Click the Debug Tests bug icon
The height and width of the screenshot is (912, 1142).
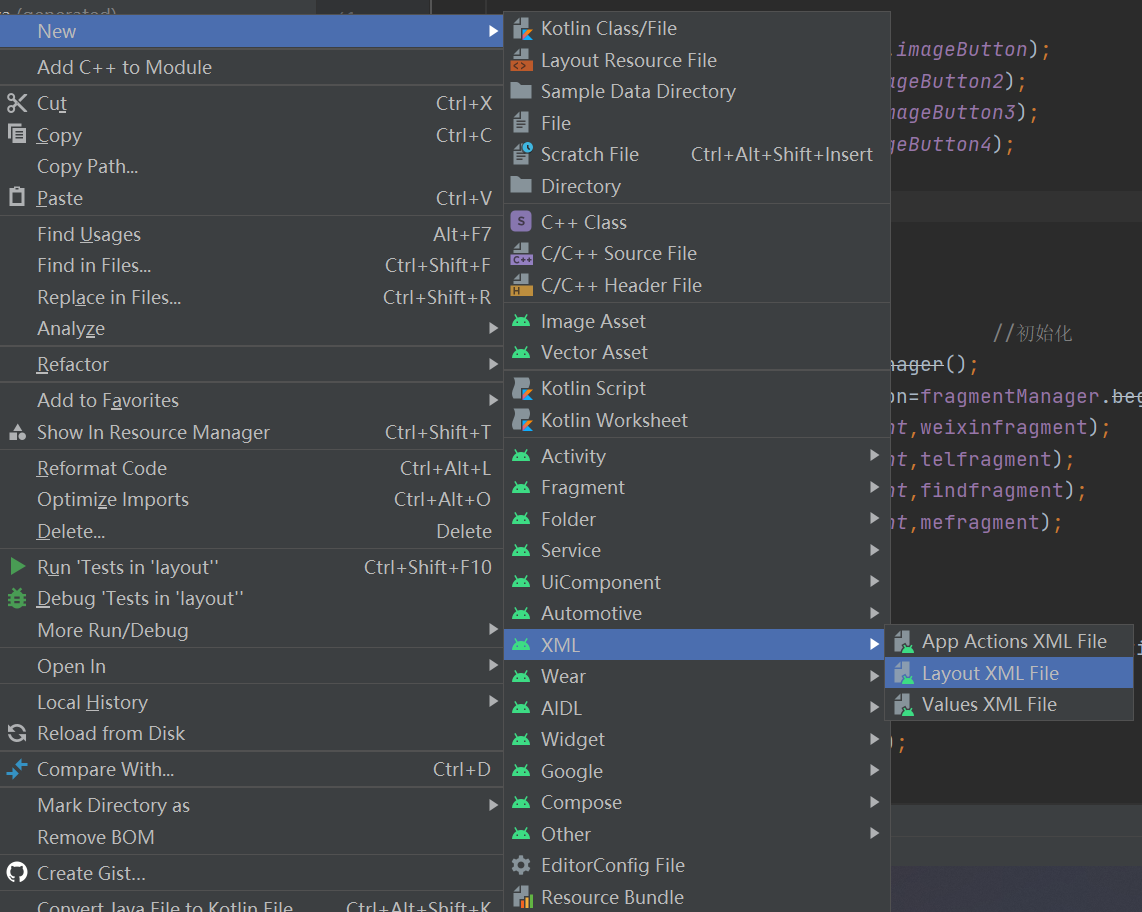[17, 599]
